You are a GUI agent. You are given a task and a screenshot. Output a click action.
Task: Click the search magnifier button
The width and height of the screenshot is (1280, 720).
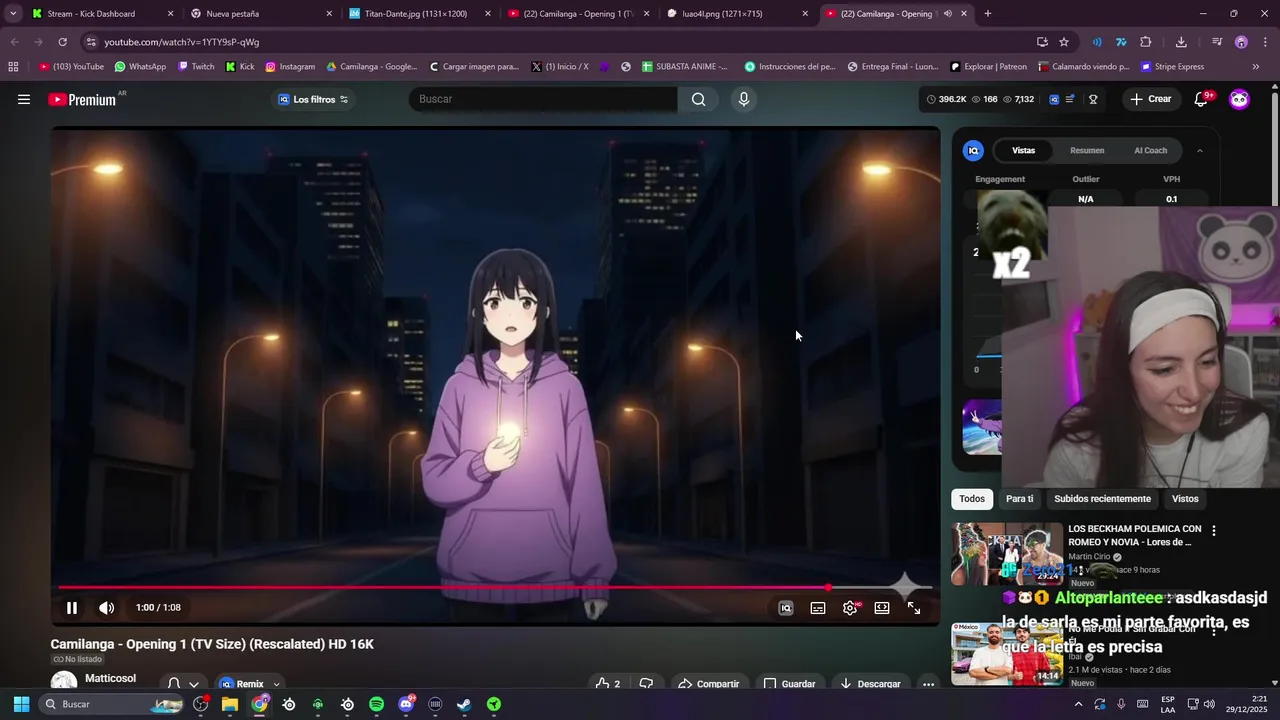(x=698, y=99)
